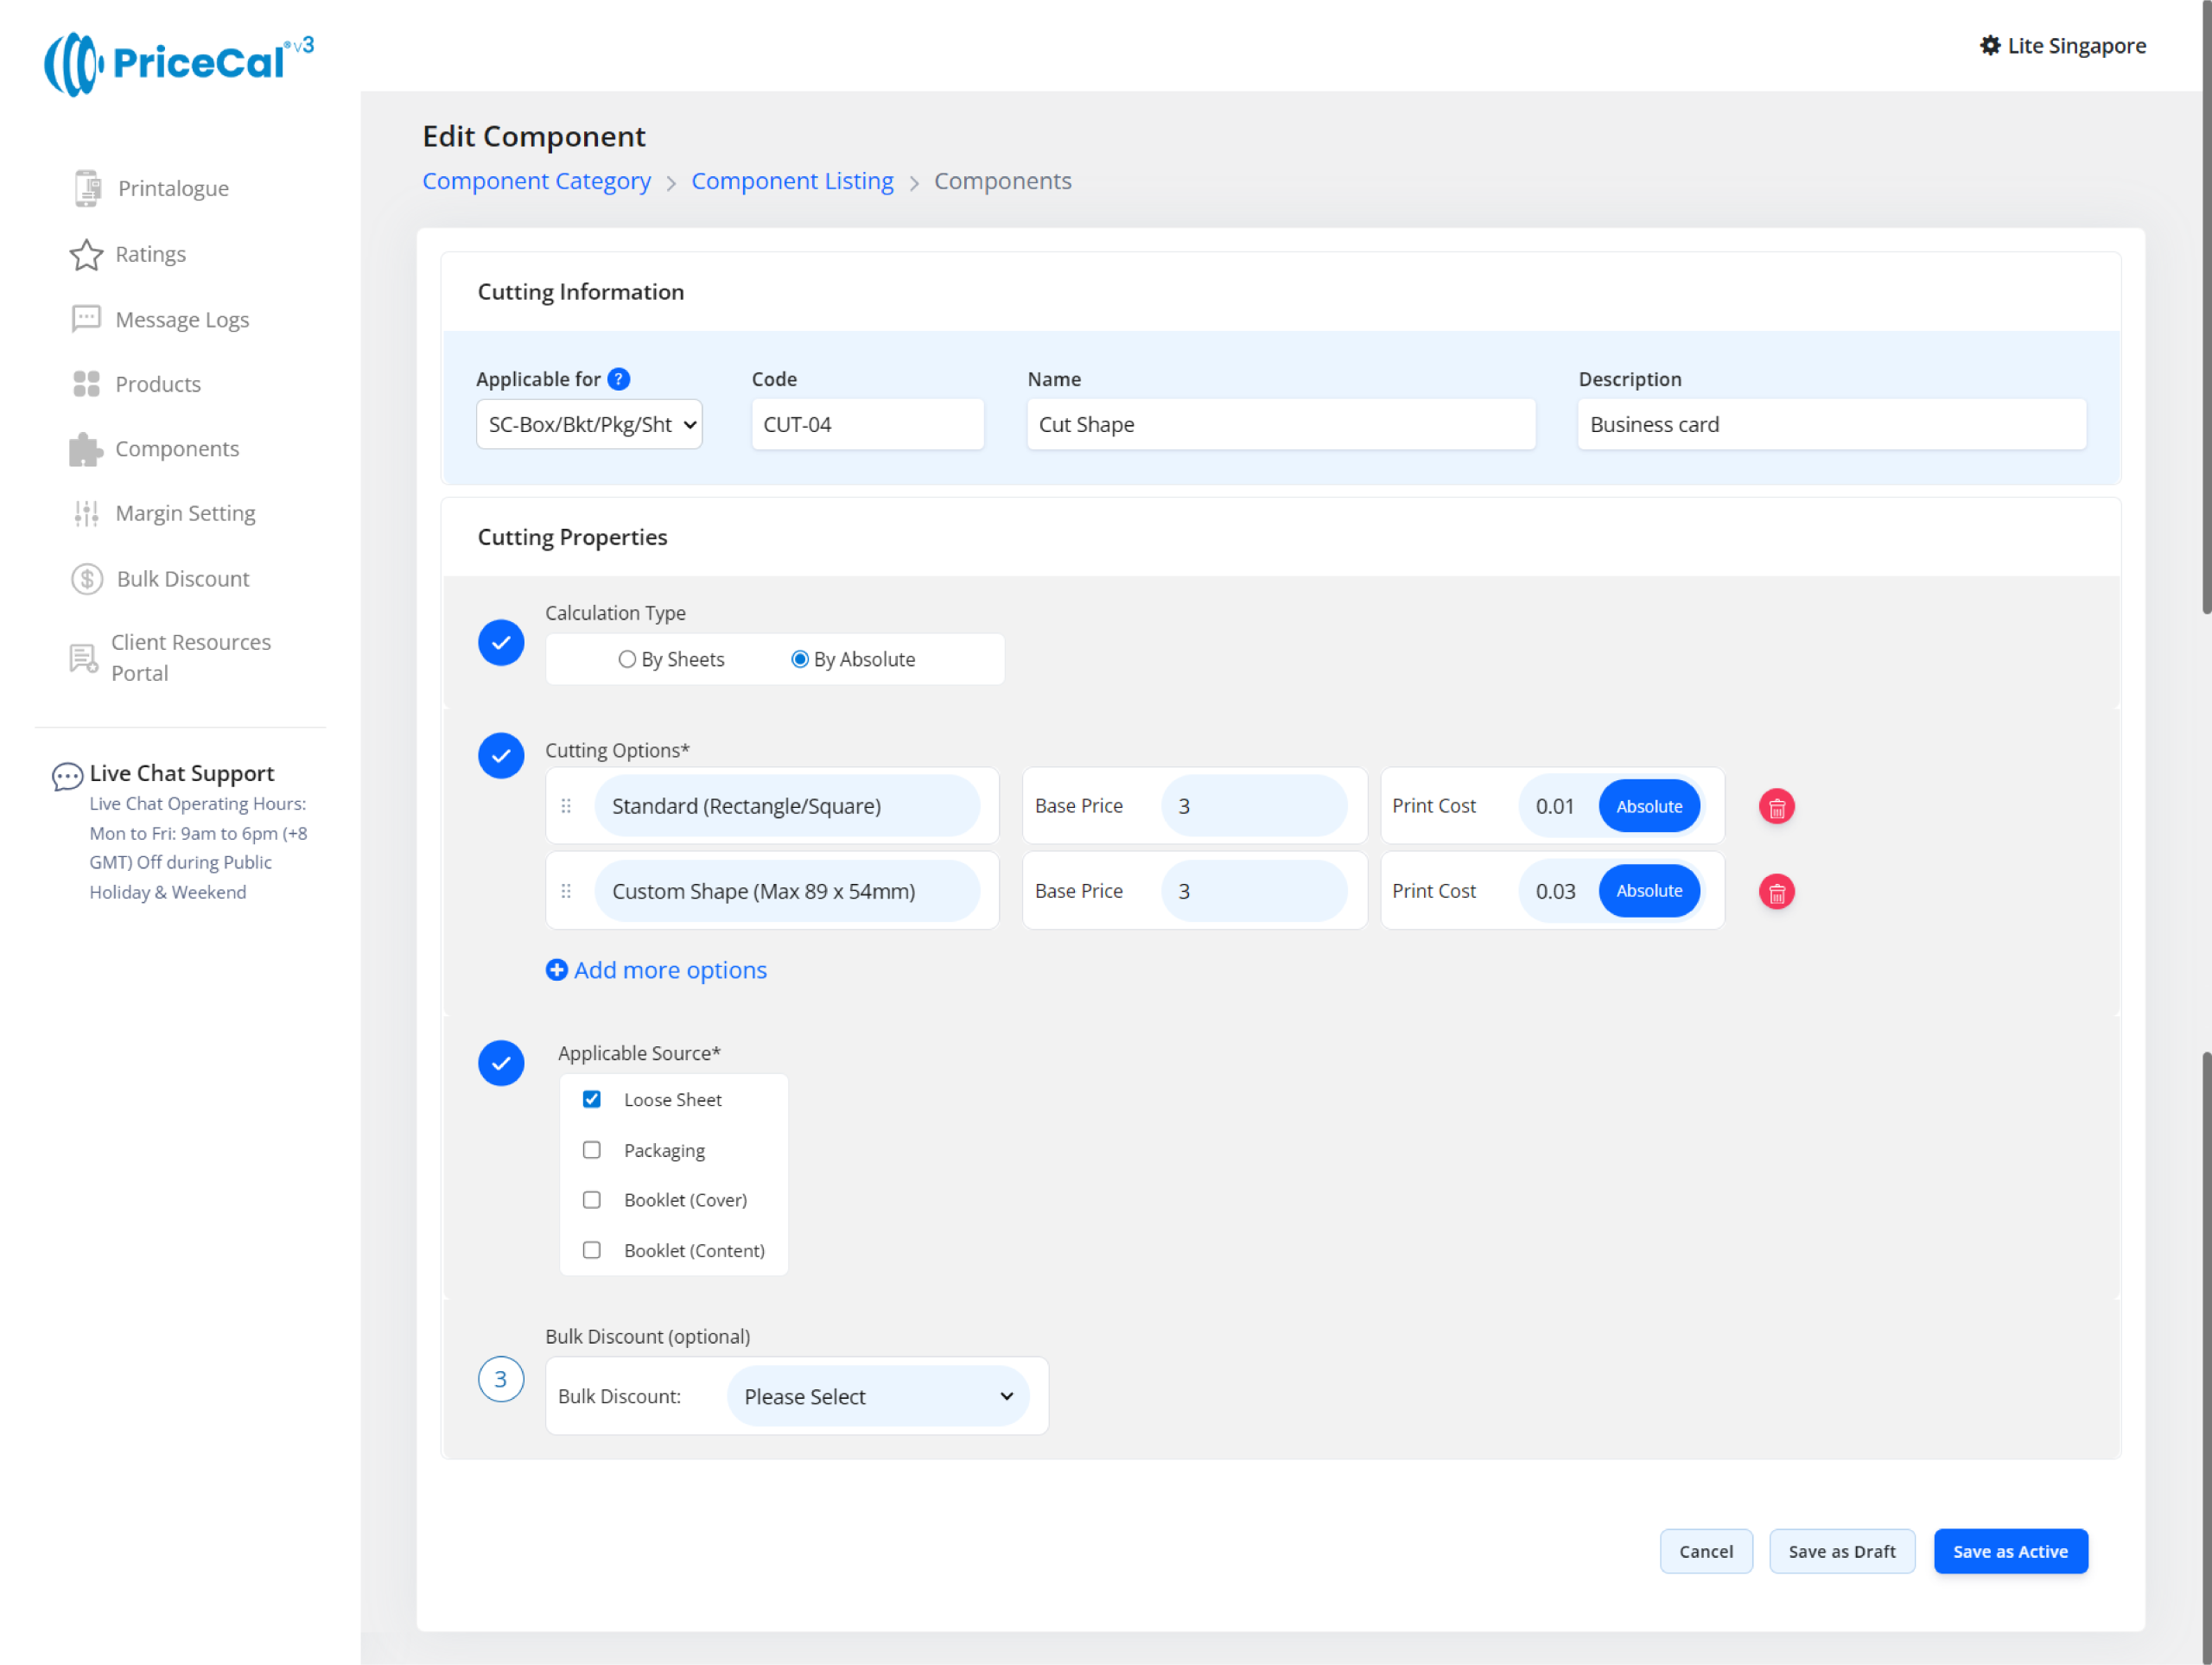Open Margin Setting in the sidebar
Image resolution: width=2212 pixels, height=1665 pixels.
click(x=185, y=514)
